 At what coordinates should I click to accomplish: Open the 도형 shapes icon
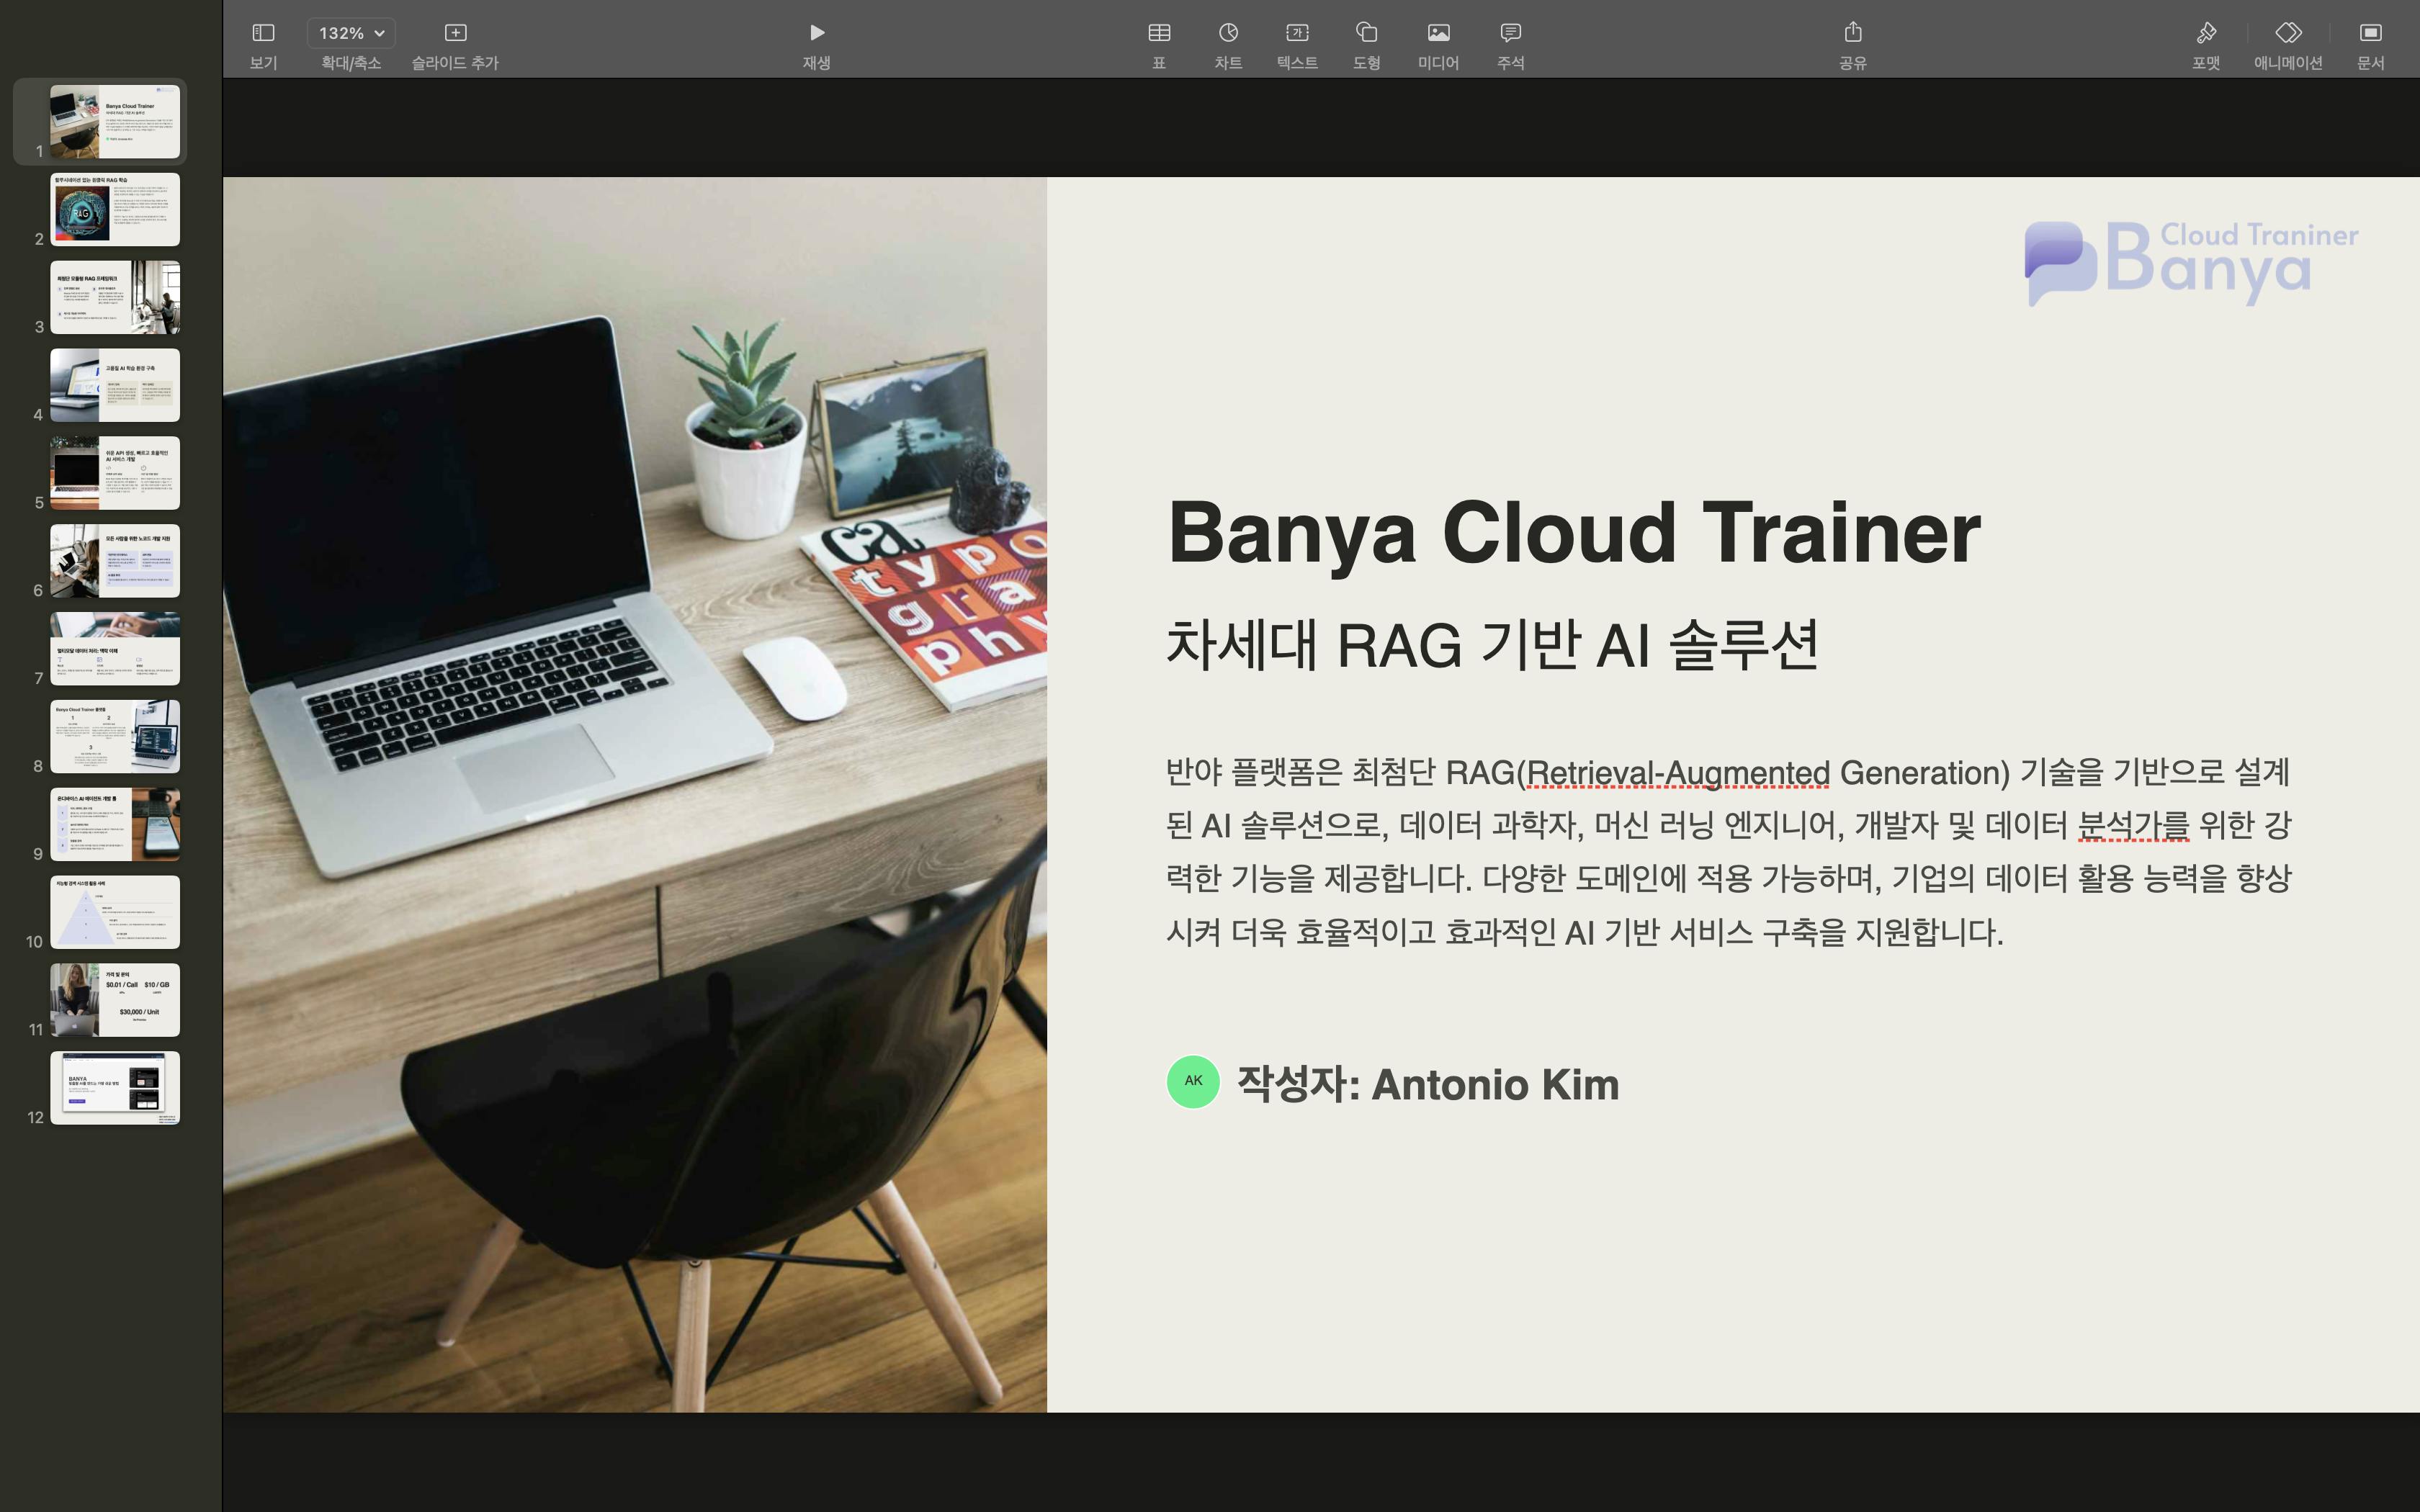1366,33
